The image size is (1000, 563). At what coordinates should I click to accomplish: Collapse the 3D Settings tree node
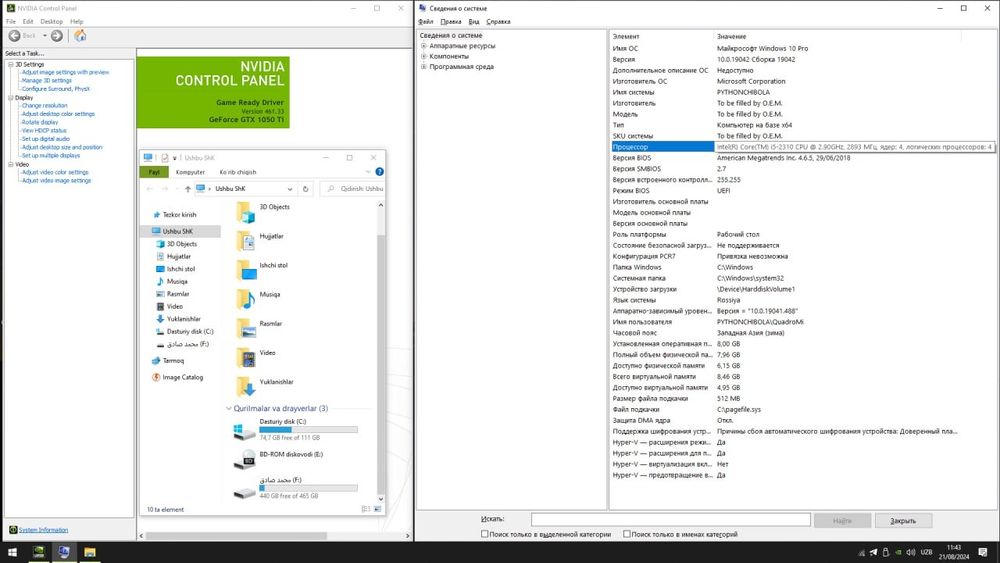click(x=11, y=64)
